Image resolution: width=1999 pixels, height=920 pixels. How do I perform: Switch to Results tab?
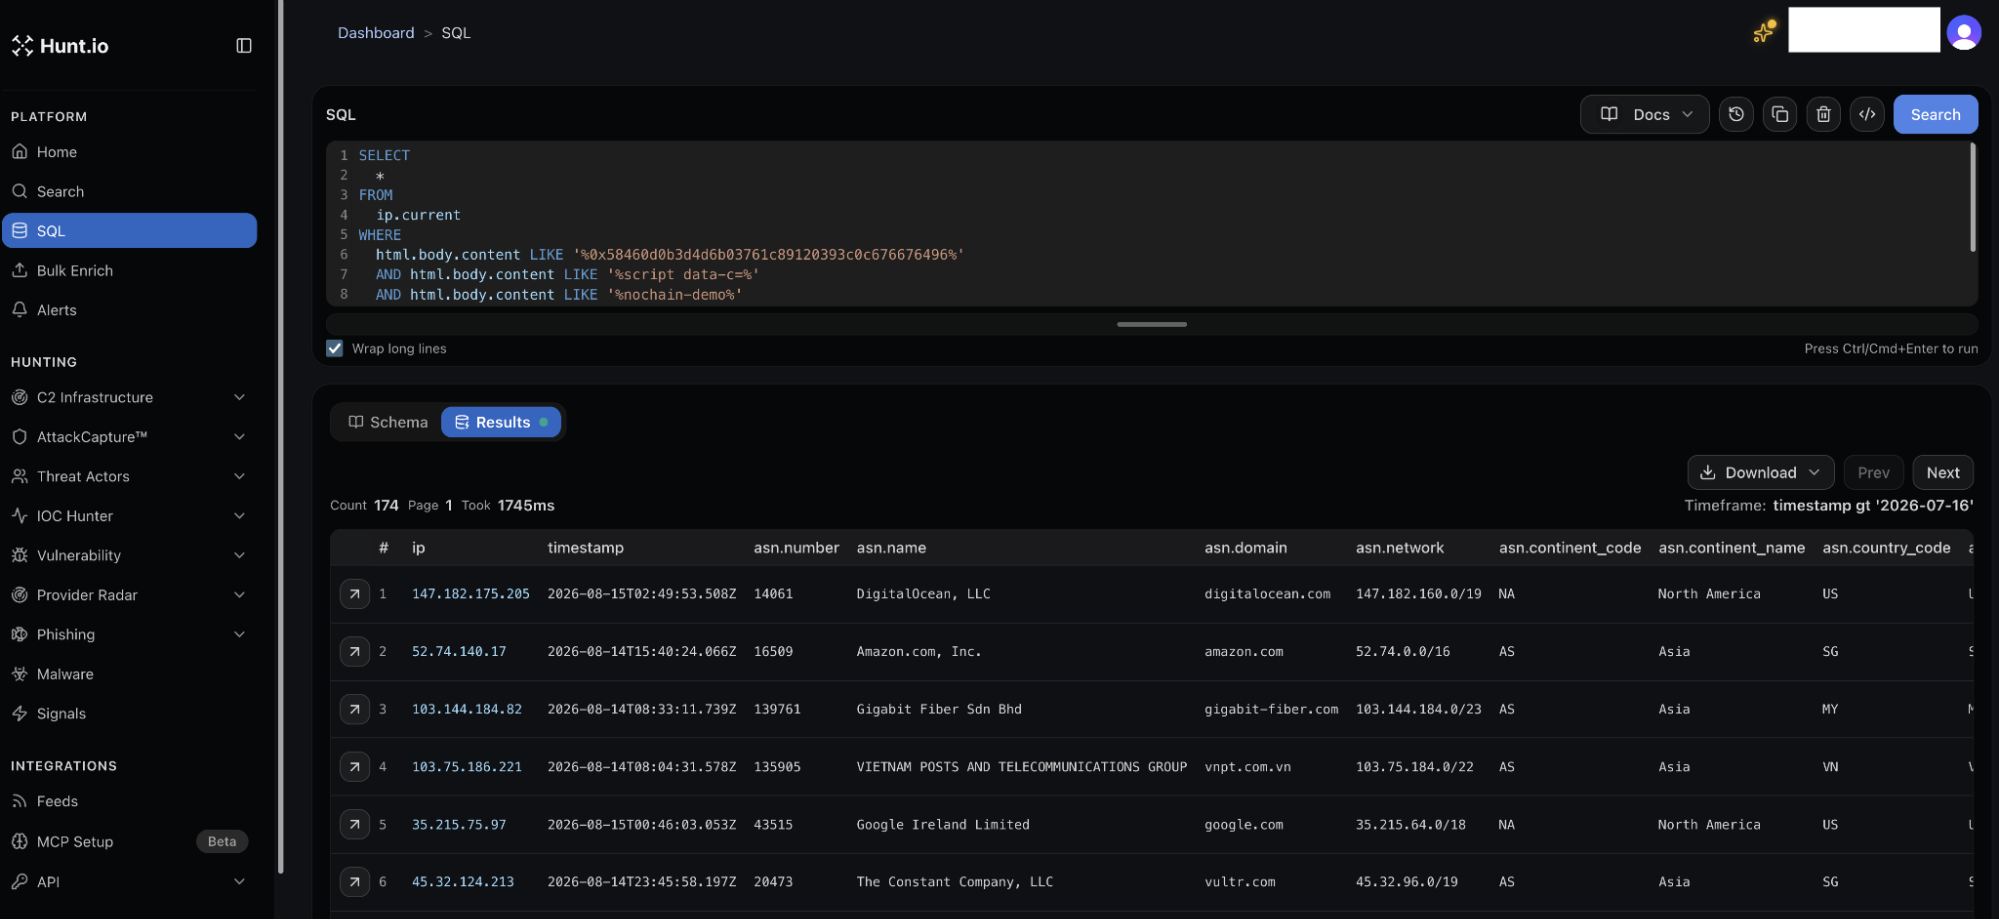[x=501, y=422]
